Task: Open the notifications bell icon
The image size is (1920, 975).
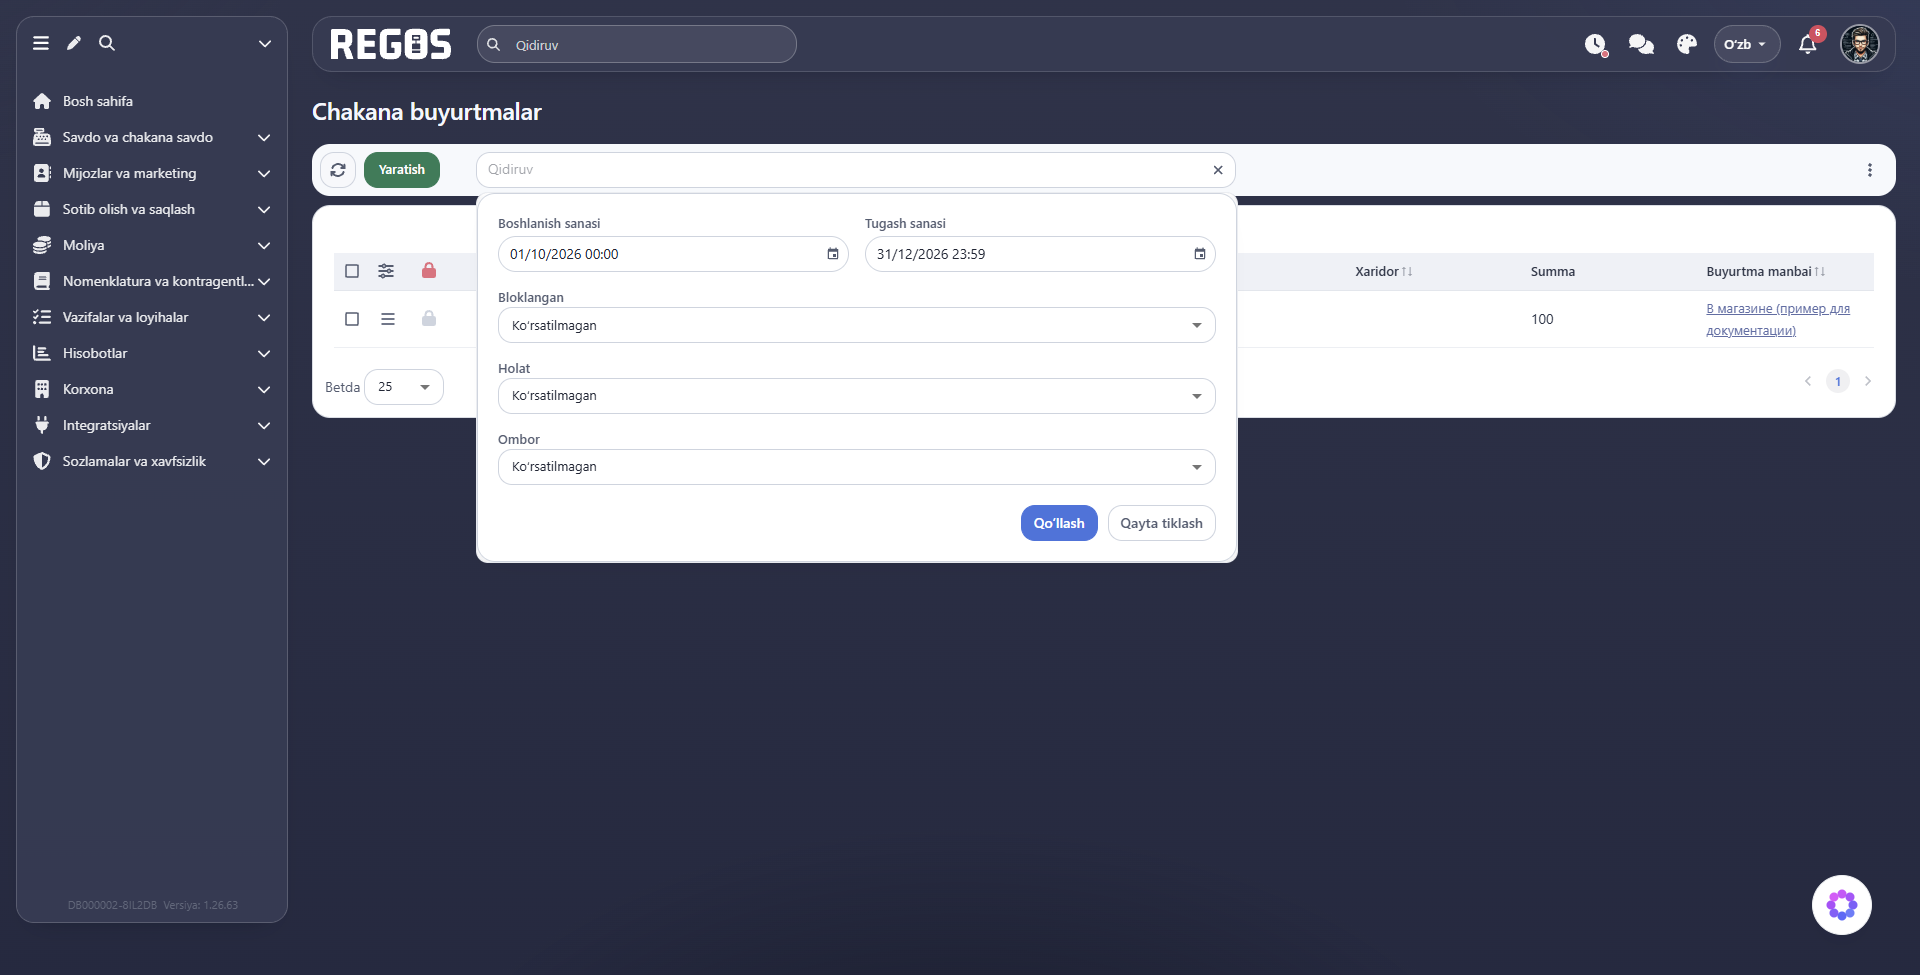Action: pyautogui.click(x=1807, y=44)
